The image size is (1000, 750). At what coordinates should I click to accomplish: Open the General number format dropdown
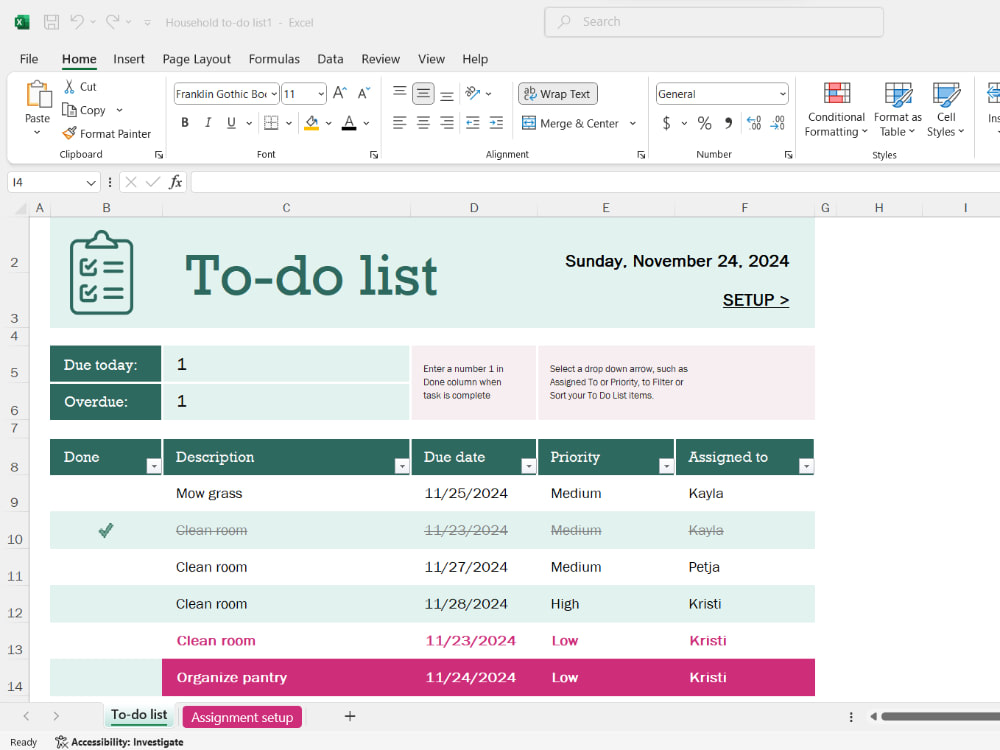click(x=783, y=94)
